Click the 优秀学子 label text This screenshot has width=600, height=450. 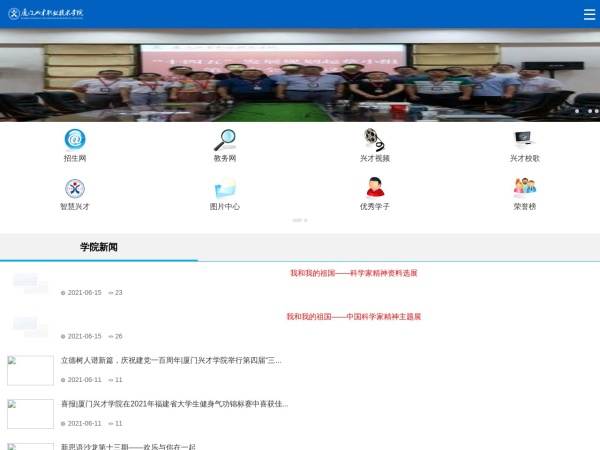point(375,207)
